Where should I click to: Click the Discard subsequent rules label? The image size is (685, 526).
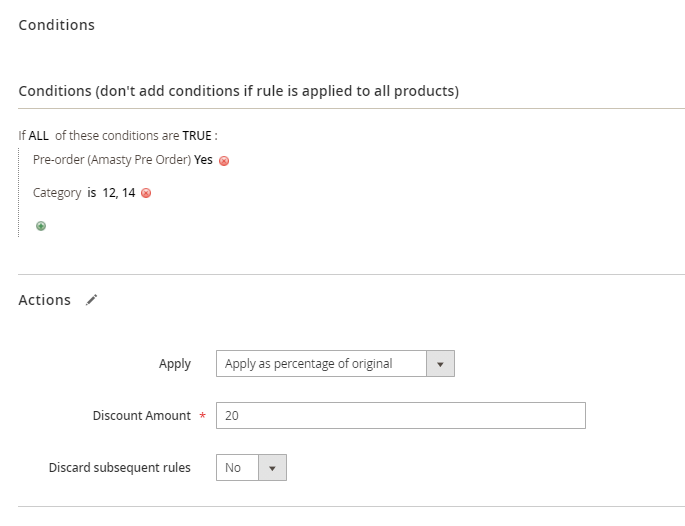[x=119, y=467]
